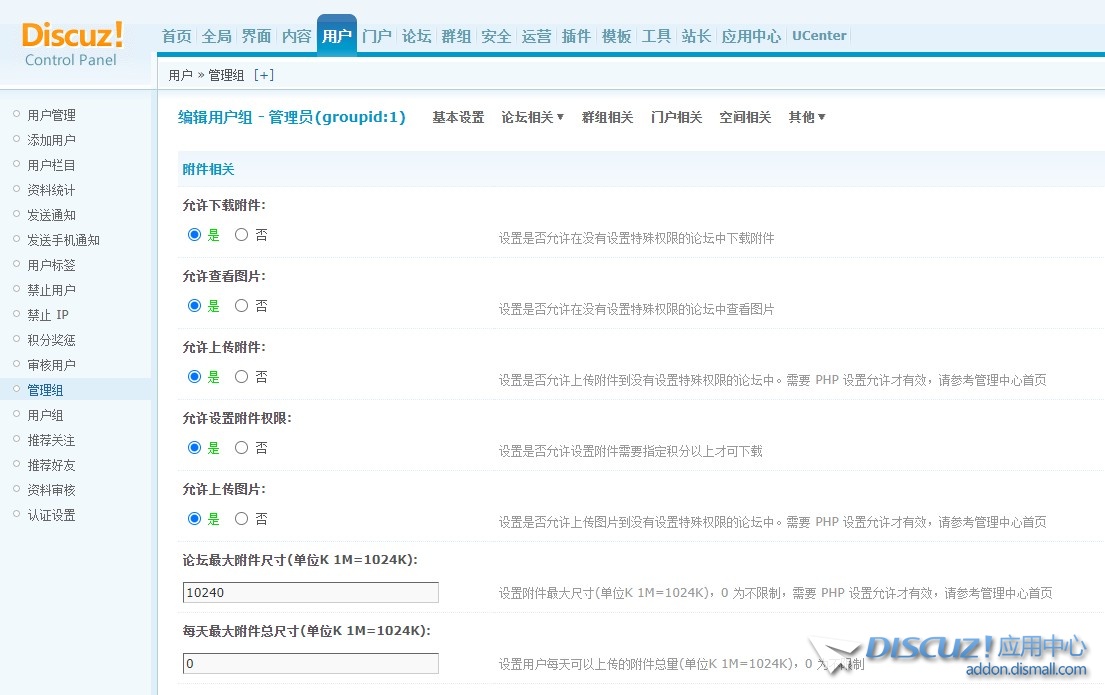The width and height of the screenshot is (1105, 695).
Task: Open 用户管理 in the sidebar
Action: pyautogui.click(x=51, y=115)
